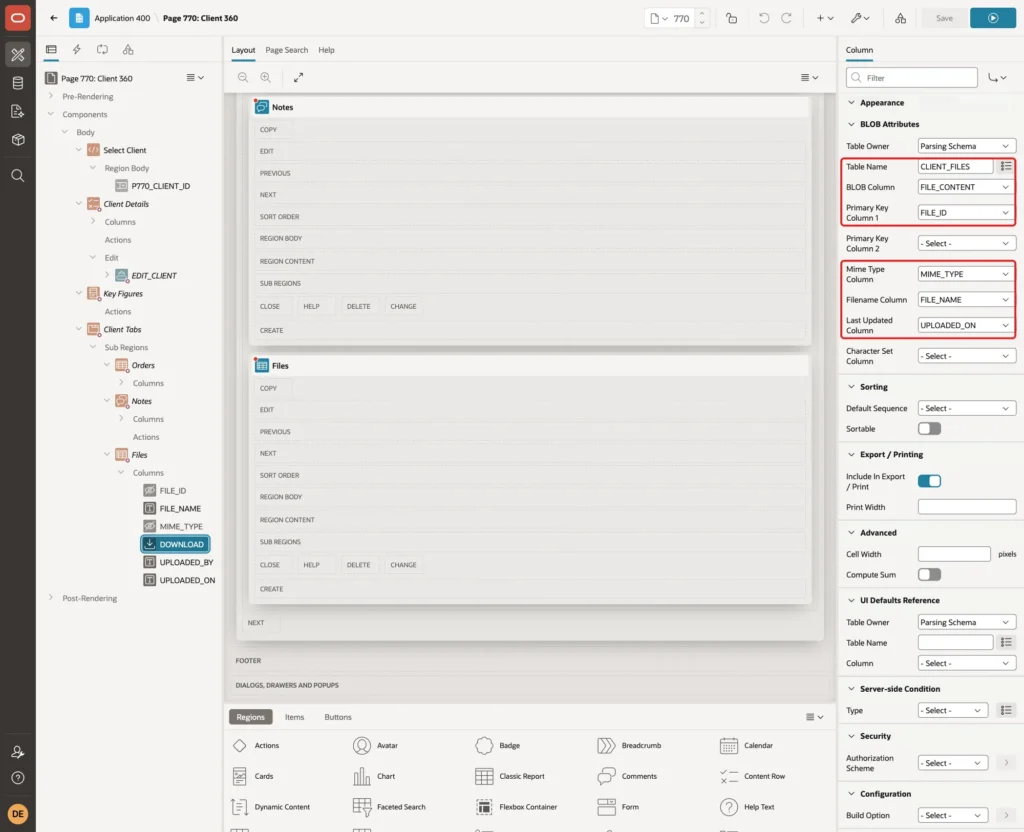
Task: Open Shared Components from the top toolbar
Action: tap(901, 18)
